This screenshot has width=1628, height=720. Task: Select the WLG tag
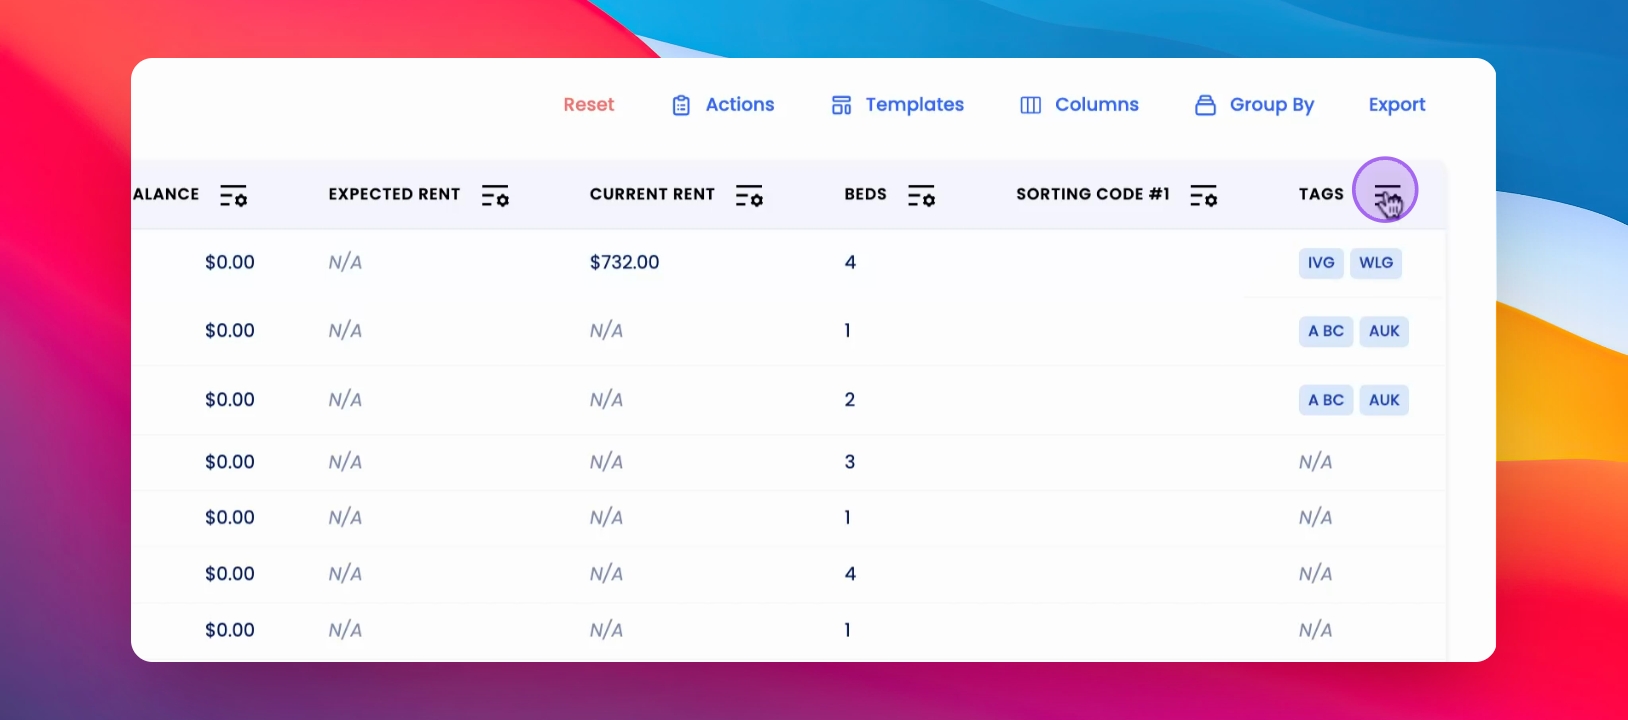coord(1376,263)
